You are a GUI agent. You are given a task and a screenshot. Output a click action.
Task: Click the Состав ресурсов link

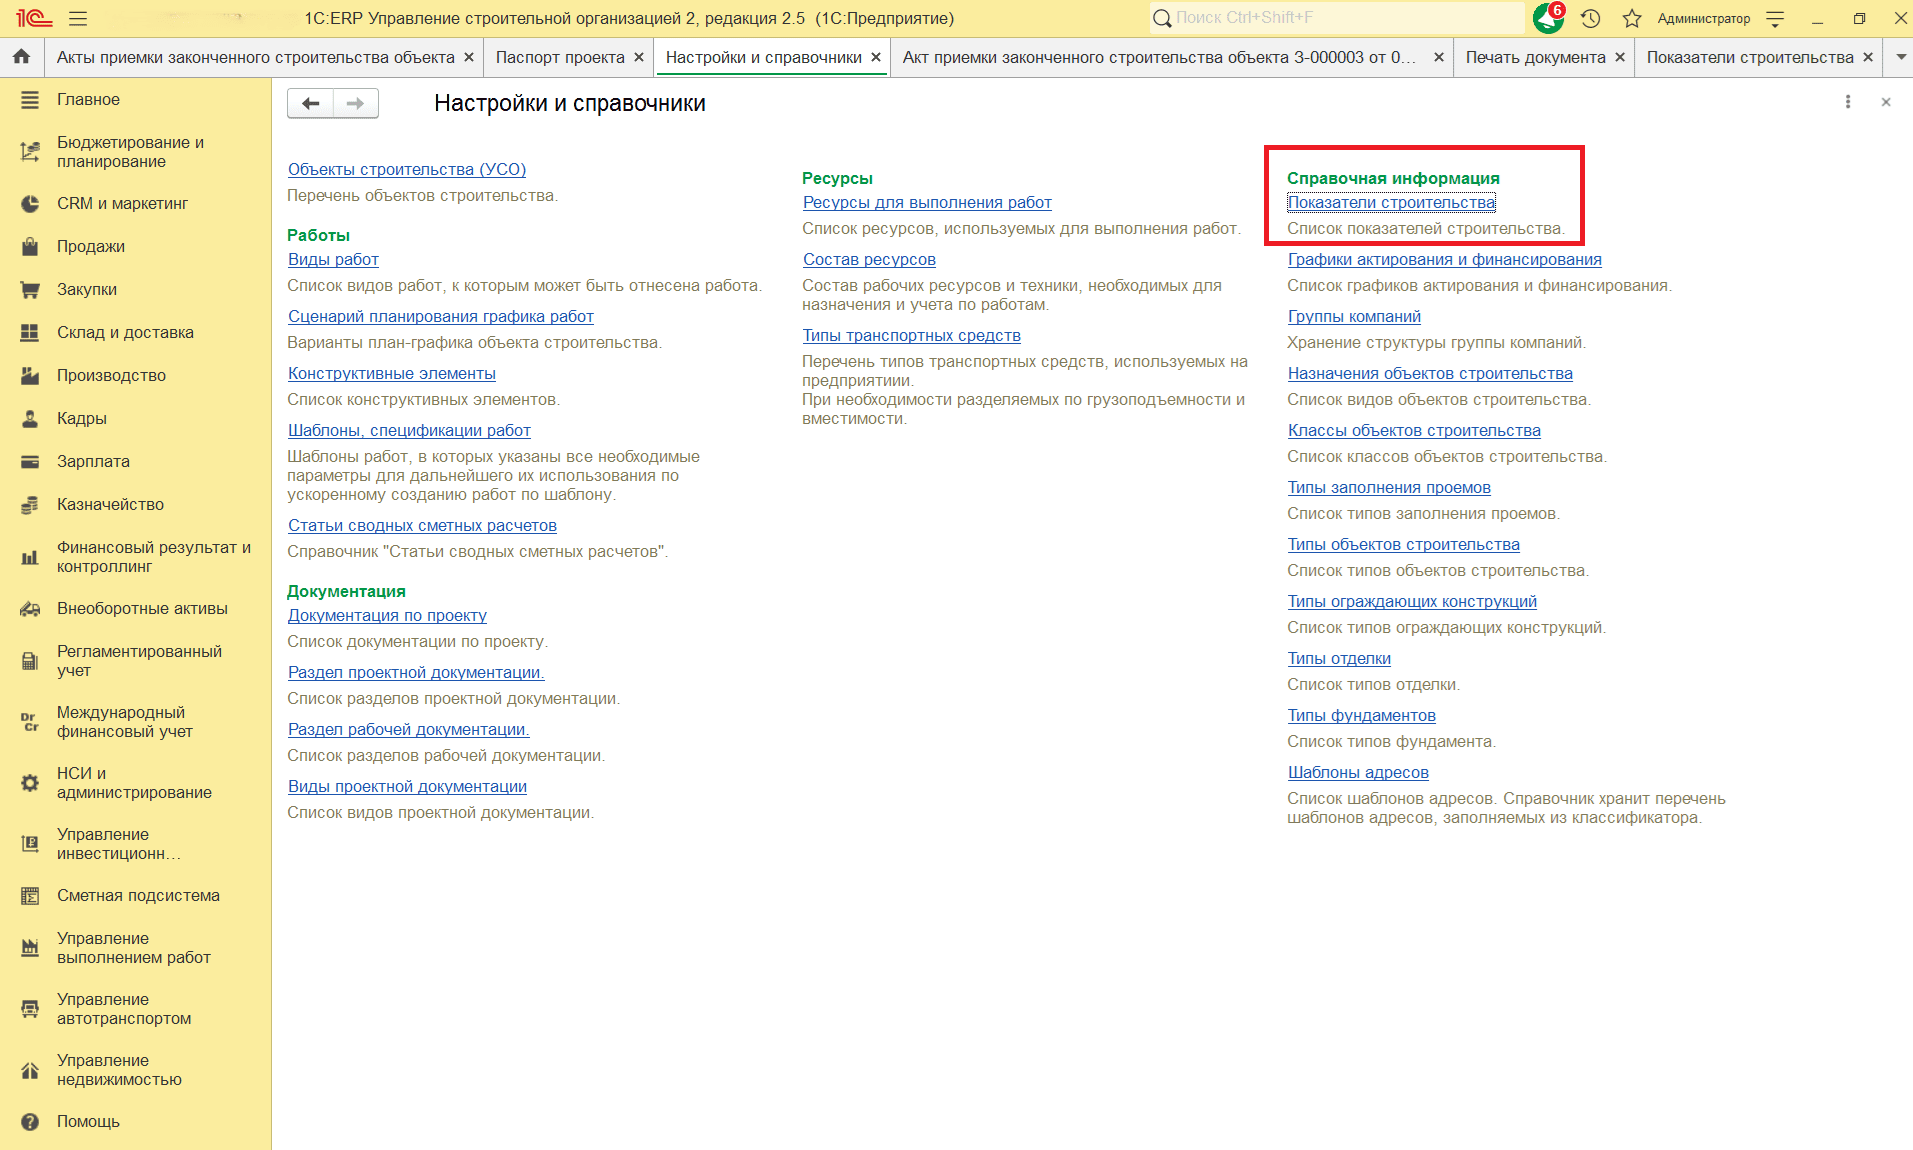coord(869,259)
